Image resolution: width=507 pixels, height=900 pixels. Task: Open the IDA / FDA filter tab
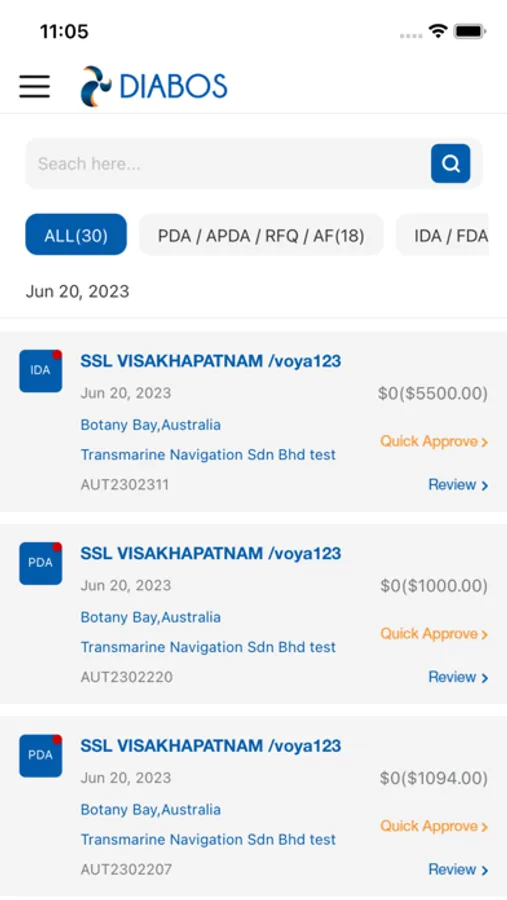click(442, 235)
